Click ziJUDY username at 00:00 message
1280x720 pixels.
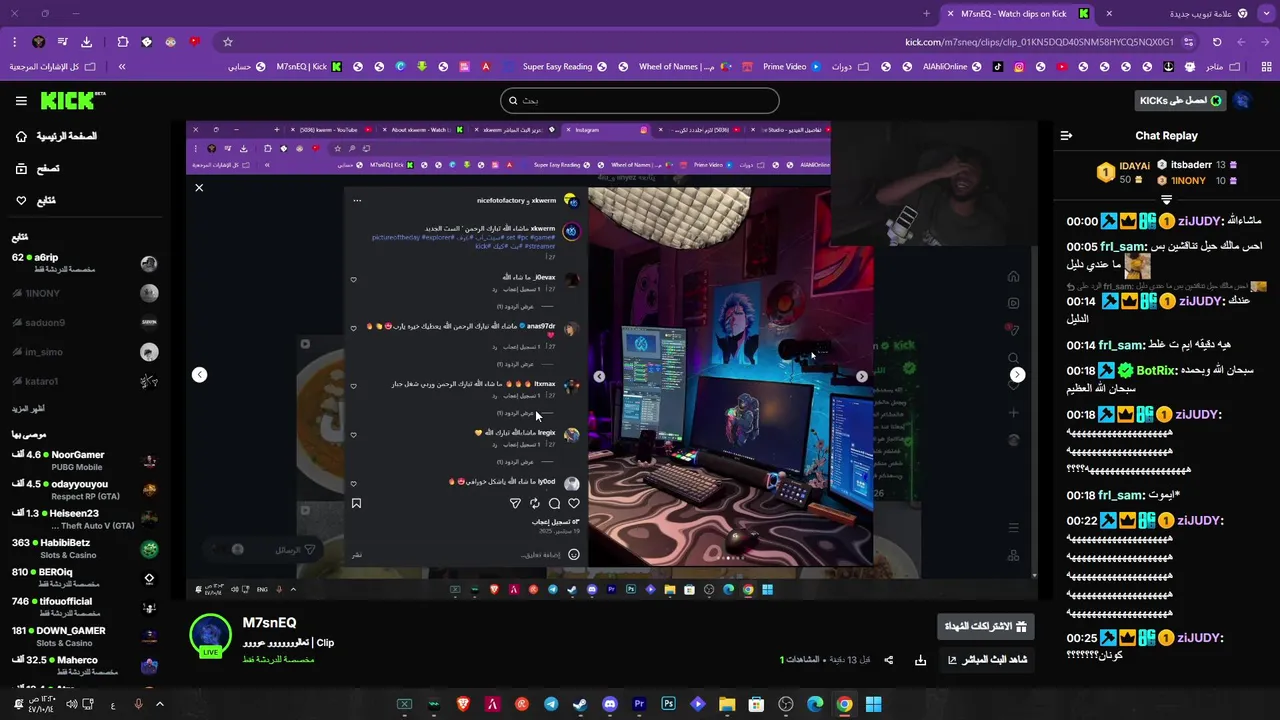(x=1200, y=221)
